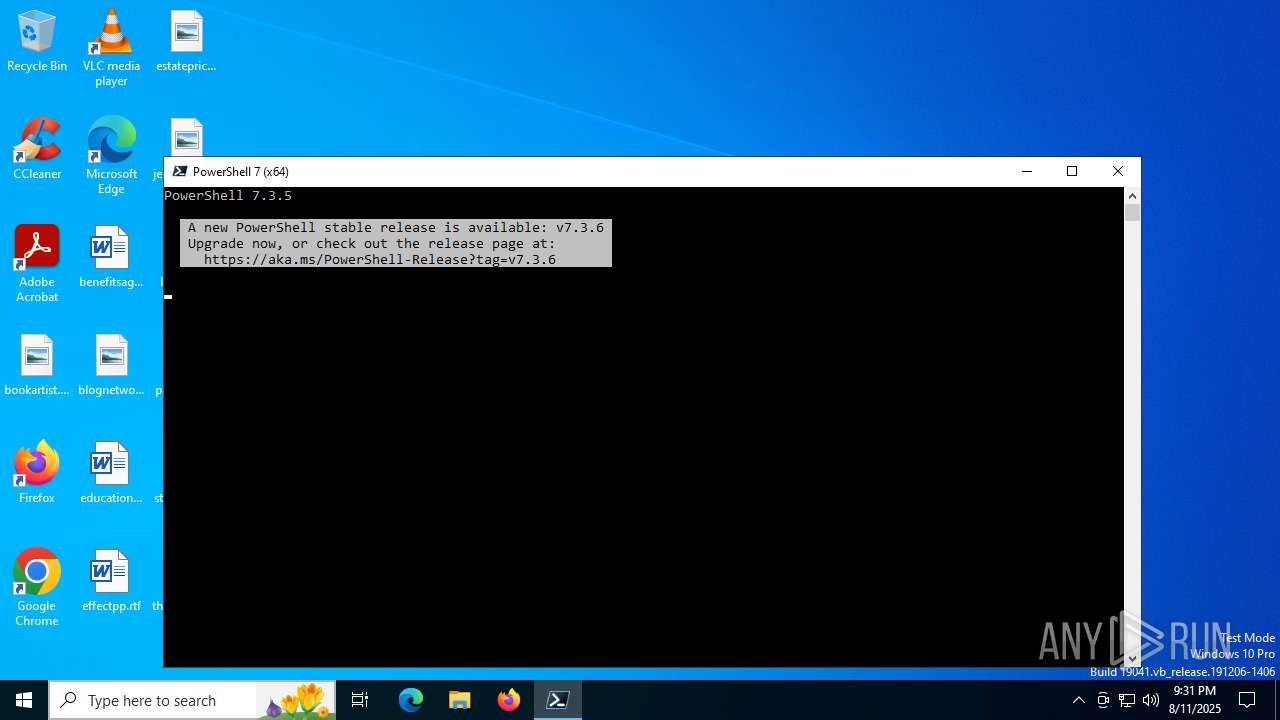This screenshot has height=720, width=1280.
Task: Select the effectpp.rtf document
Action: click(111, 582)
